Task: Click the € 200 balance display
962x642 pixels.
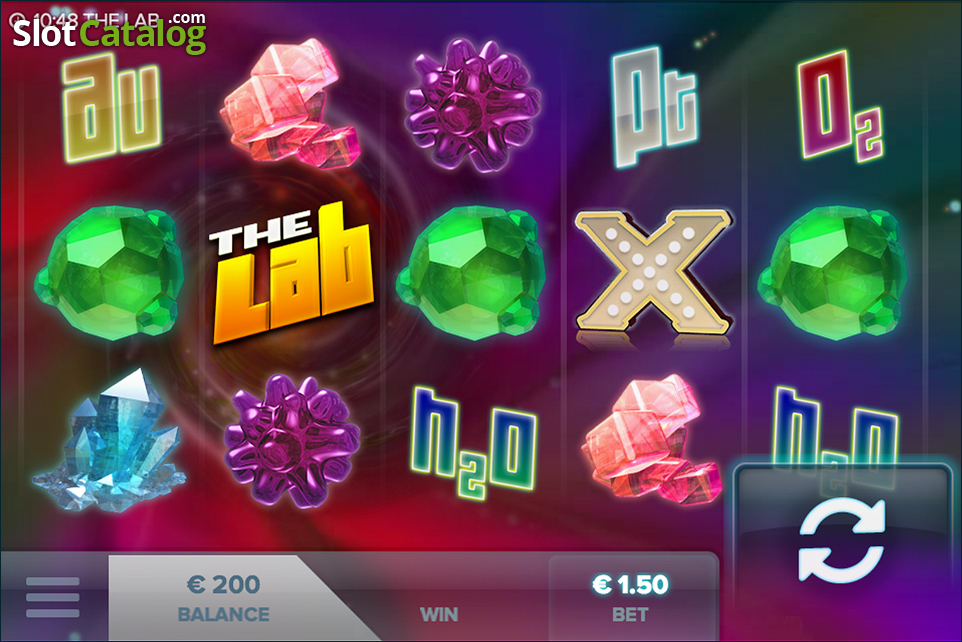Action: pos(223,598)
